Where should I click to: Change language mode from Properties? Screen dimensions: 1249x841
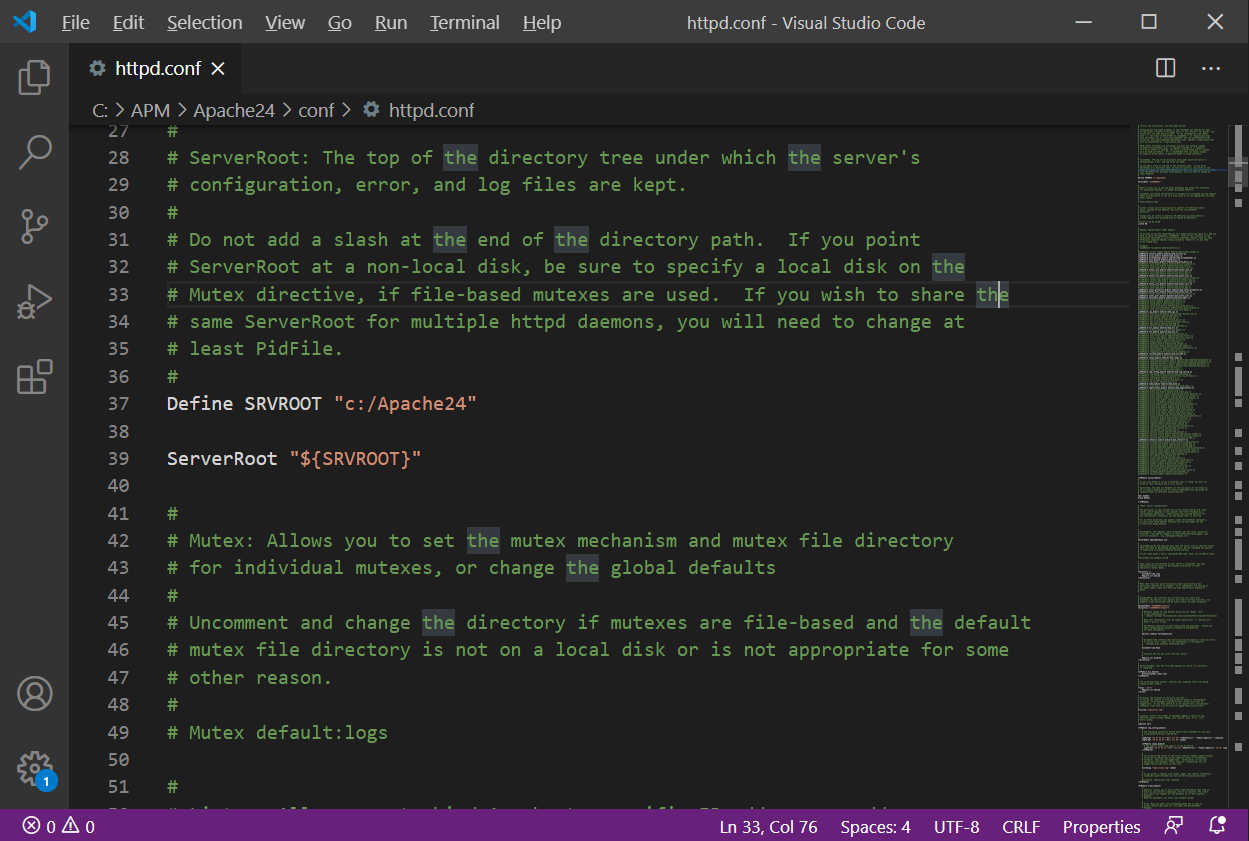pyautogui.click(x=1101, y=826)
